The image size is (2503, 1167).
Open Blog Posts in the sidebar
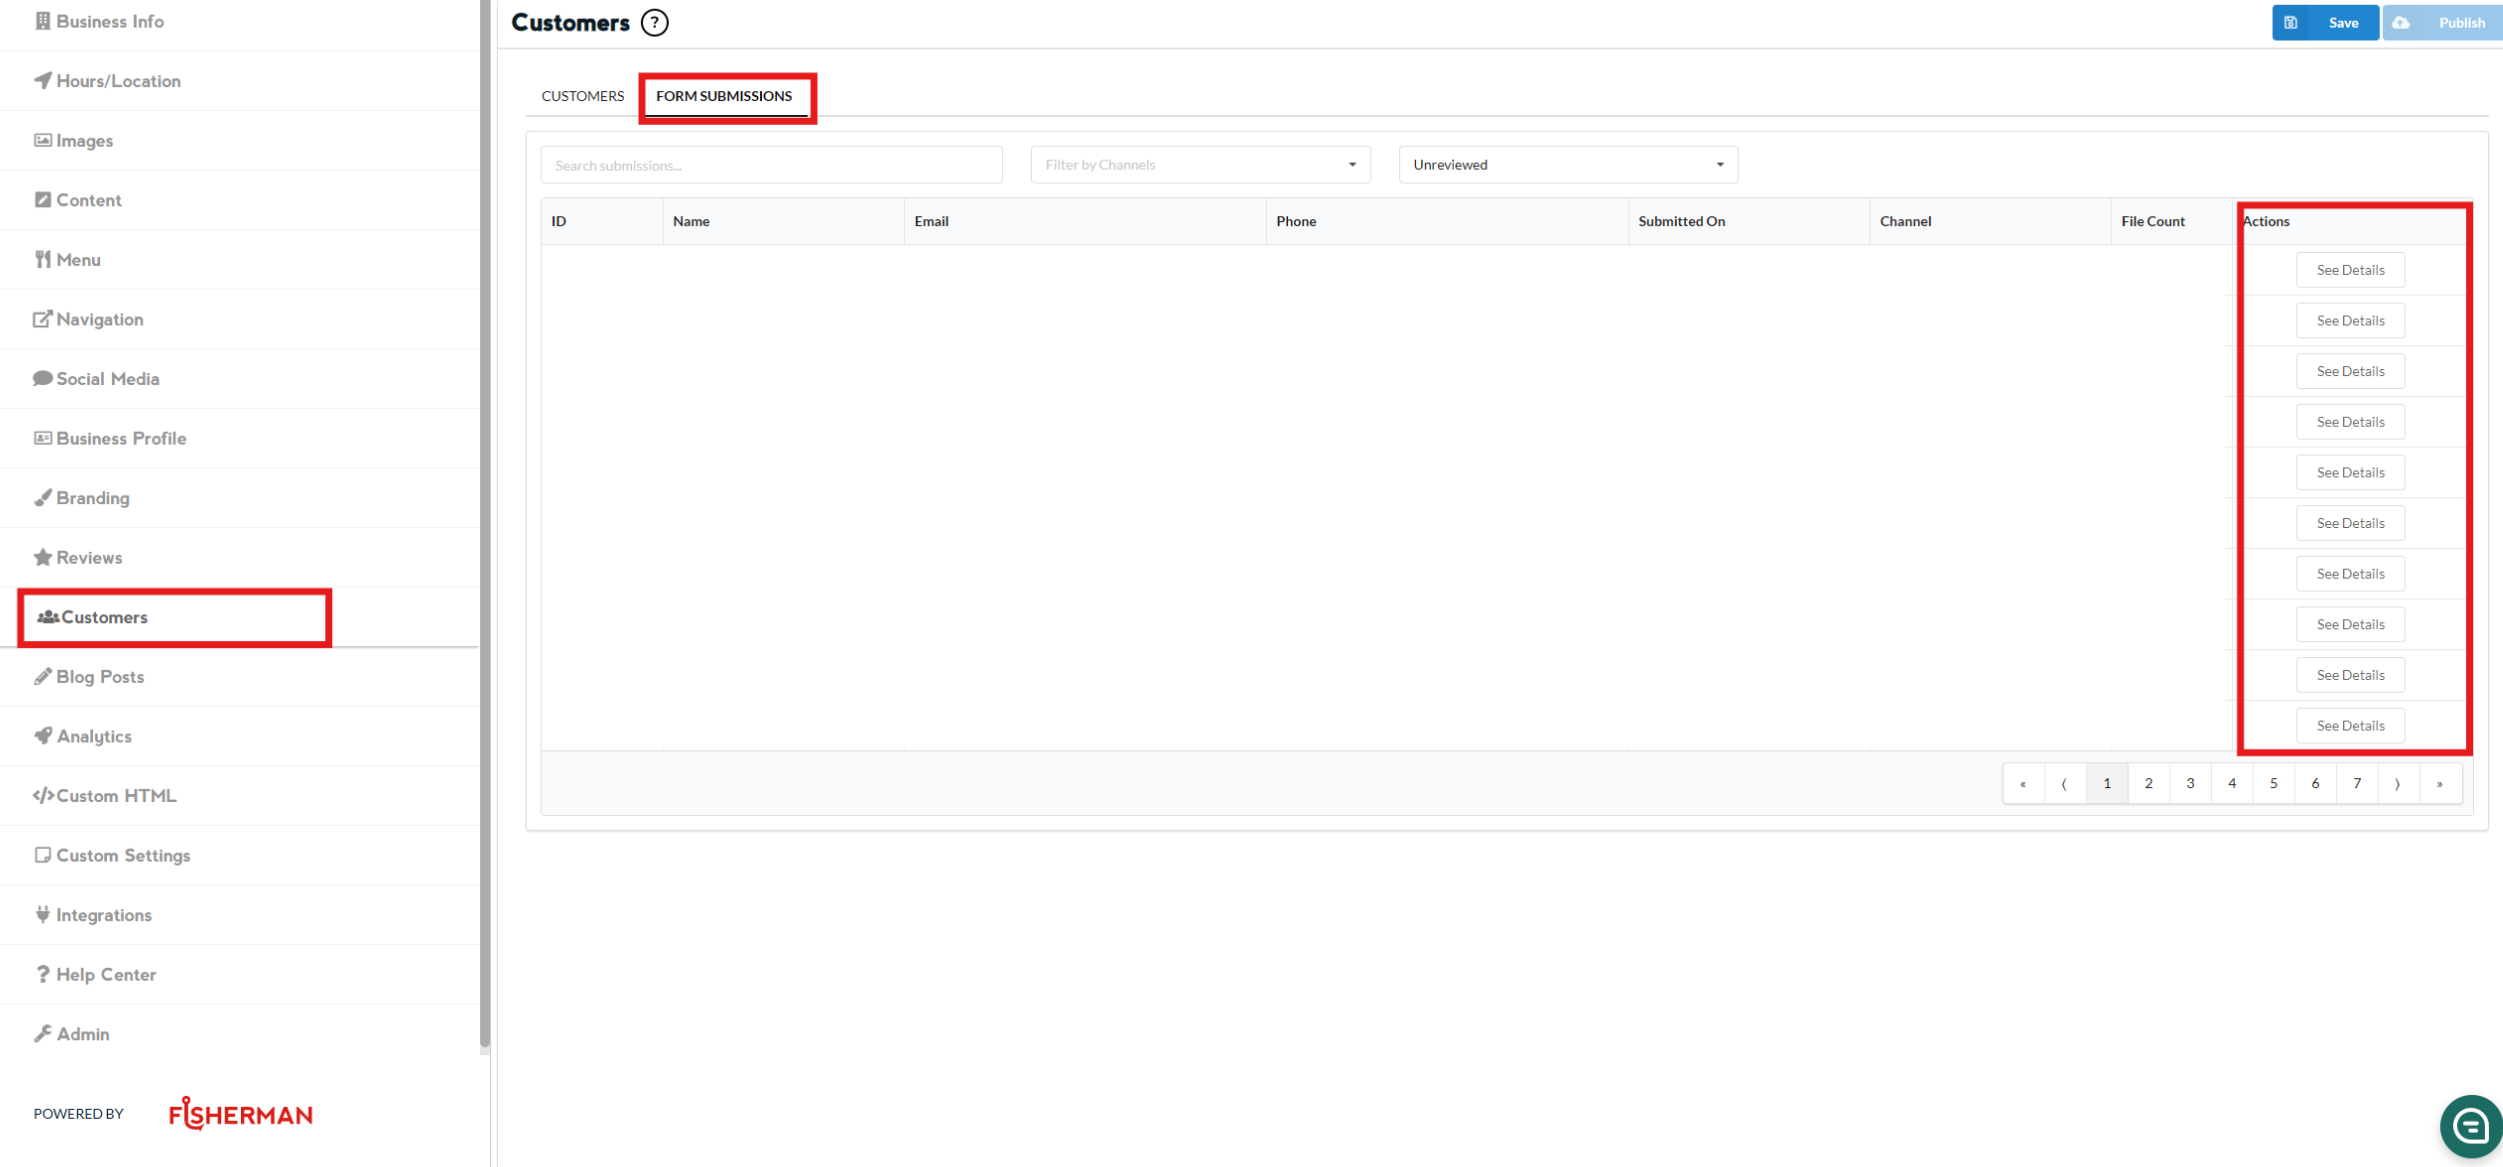click(x=100, y=677)
